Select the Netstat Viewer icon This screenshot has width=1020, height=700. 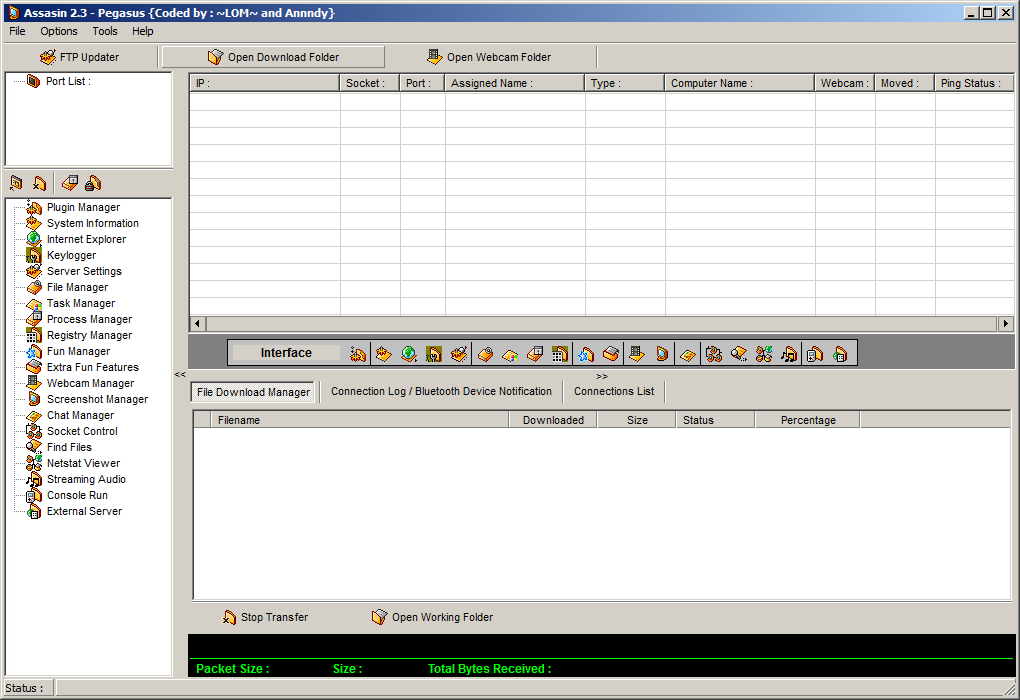click(34, 464)
